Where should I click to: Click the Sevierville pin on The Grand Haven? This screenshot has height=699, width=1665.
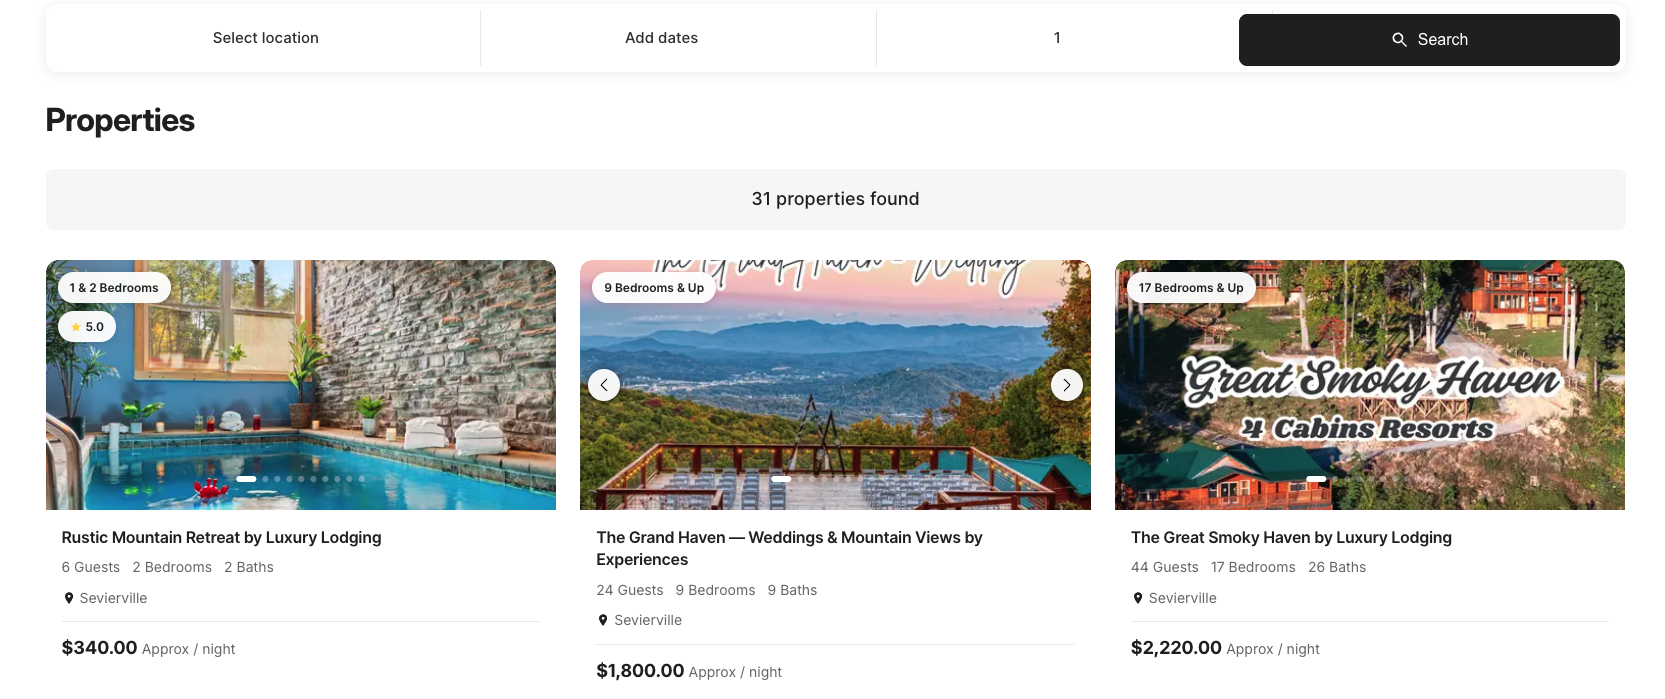click(603, 620)
